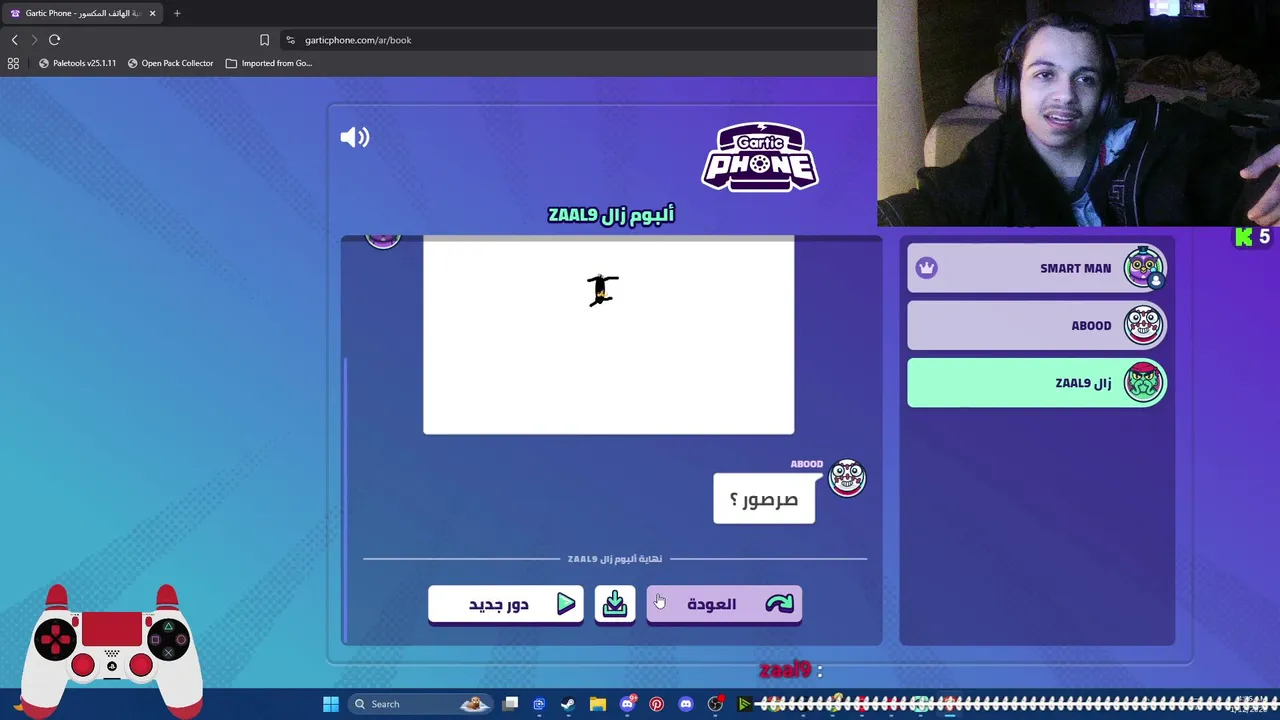
Task: Mute the Gartic Phone sound speaker icon
Action: 355,137
